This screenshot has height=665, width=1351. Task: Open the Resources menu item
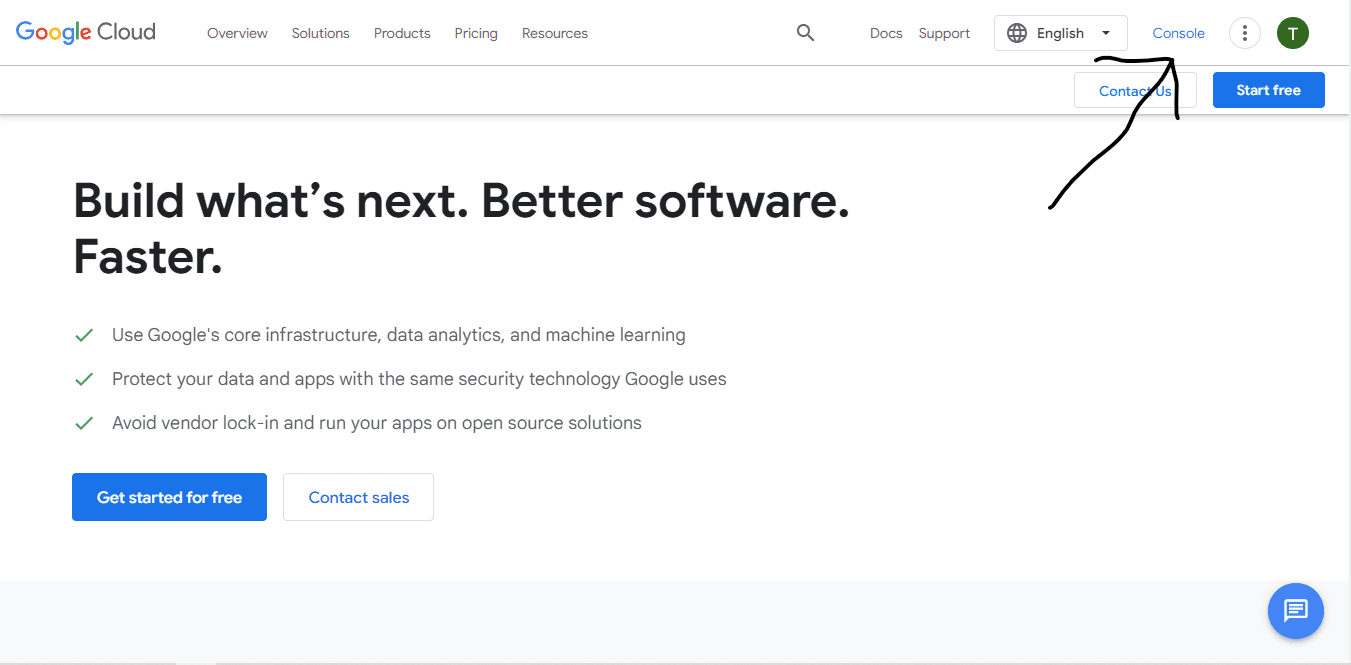tap(555, 33)
